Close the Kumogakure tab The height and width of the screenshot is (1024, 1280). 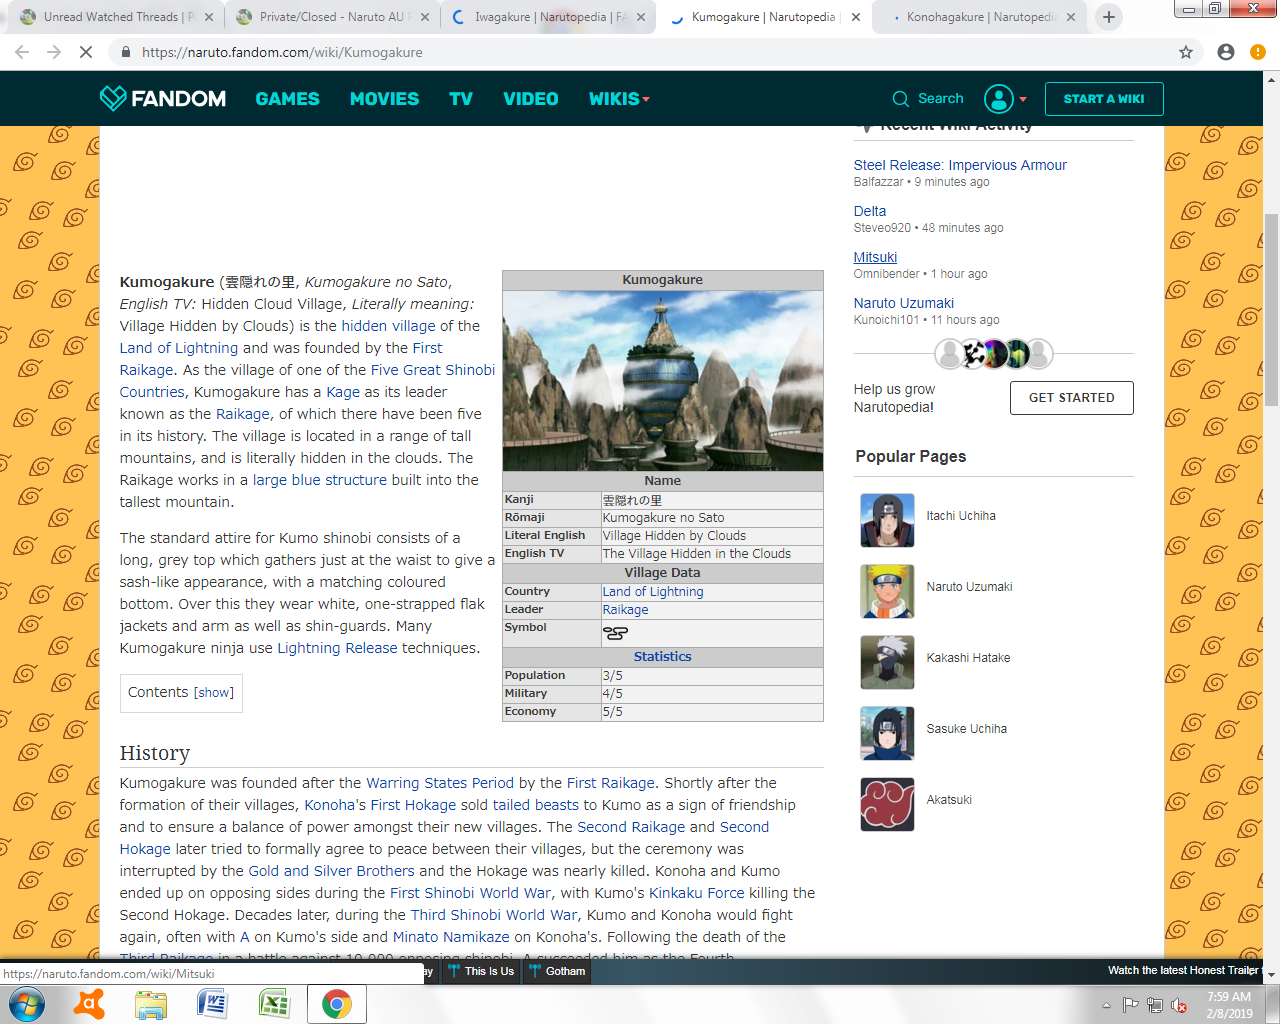coord(854,17)
